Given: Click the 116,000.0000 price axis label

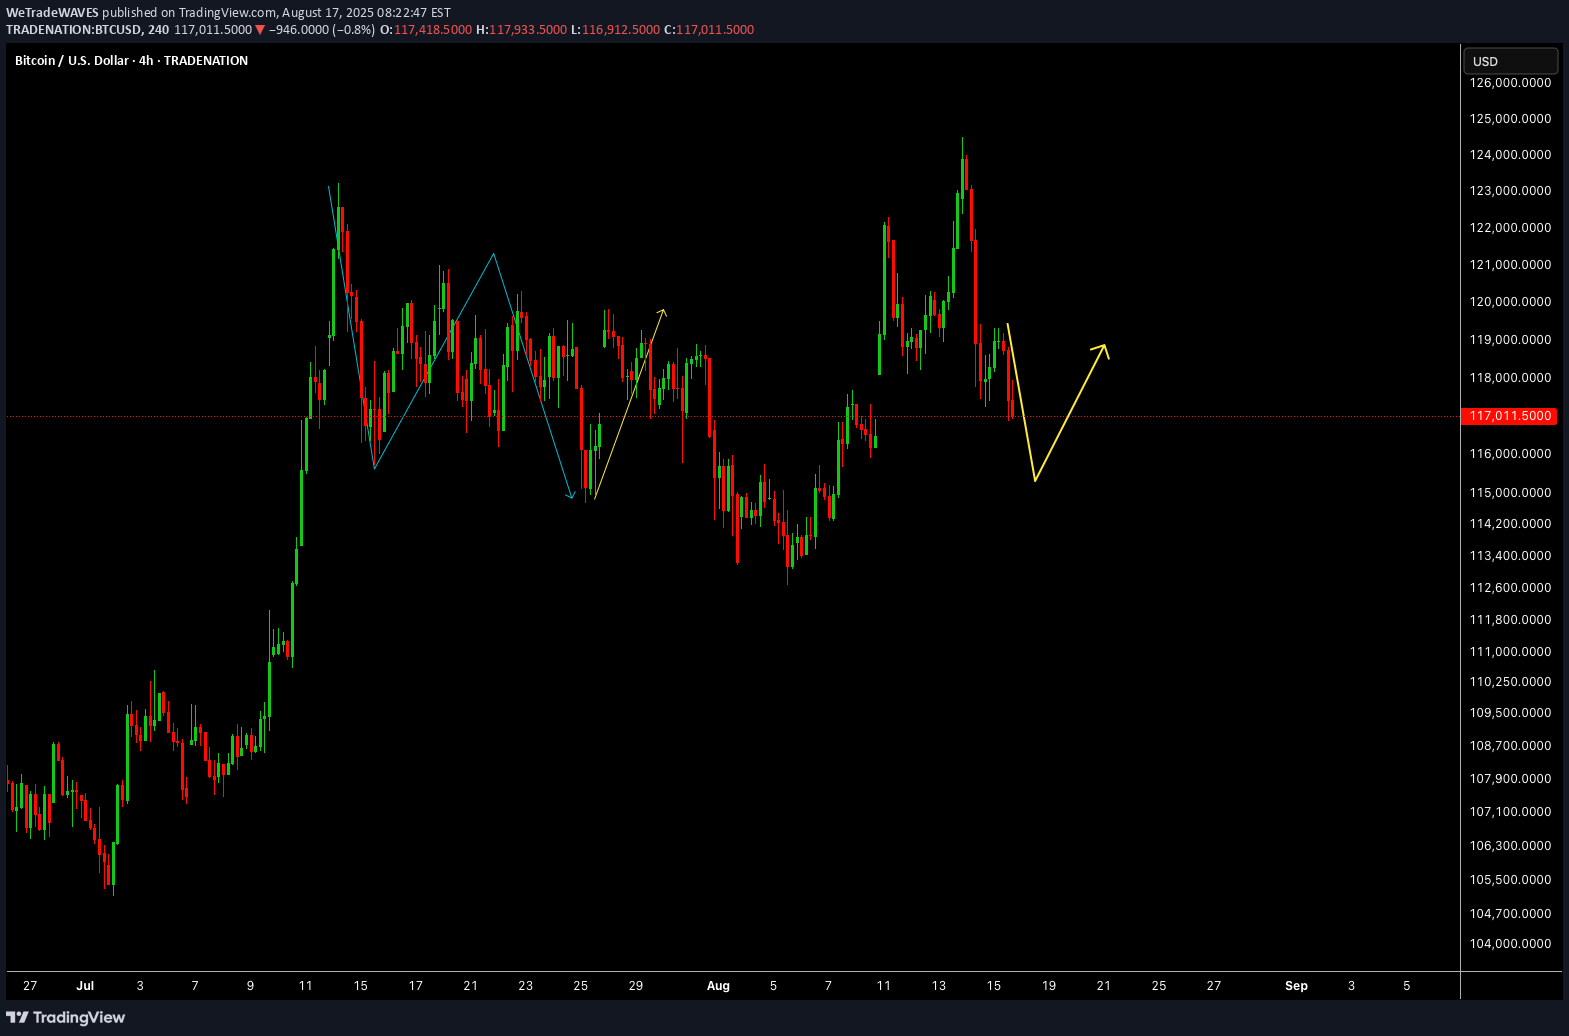Looking at the screenshot, I should (1510, 453).
